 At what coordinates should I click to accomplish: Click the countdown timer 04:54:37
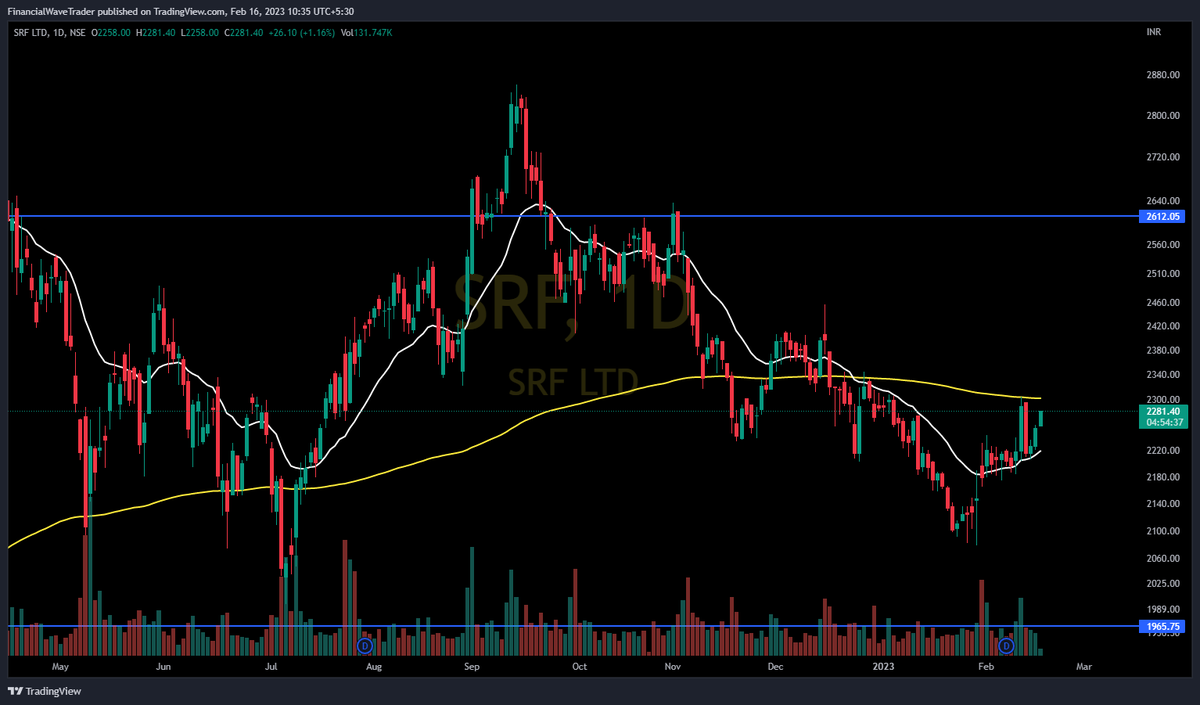pyautogui.click(x=1164, y=423)
